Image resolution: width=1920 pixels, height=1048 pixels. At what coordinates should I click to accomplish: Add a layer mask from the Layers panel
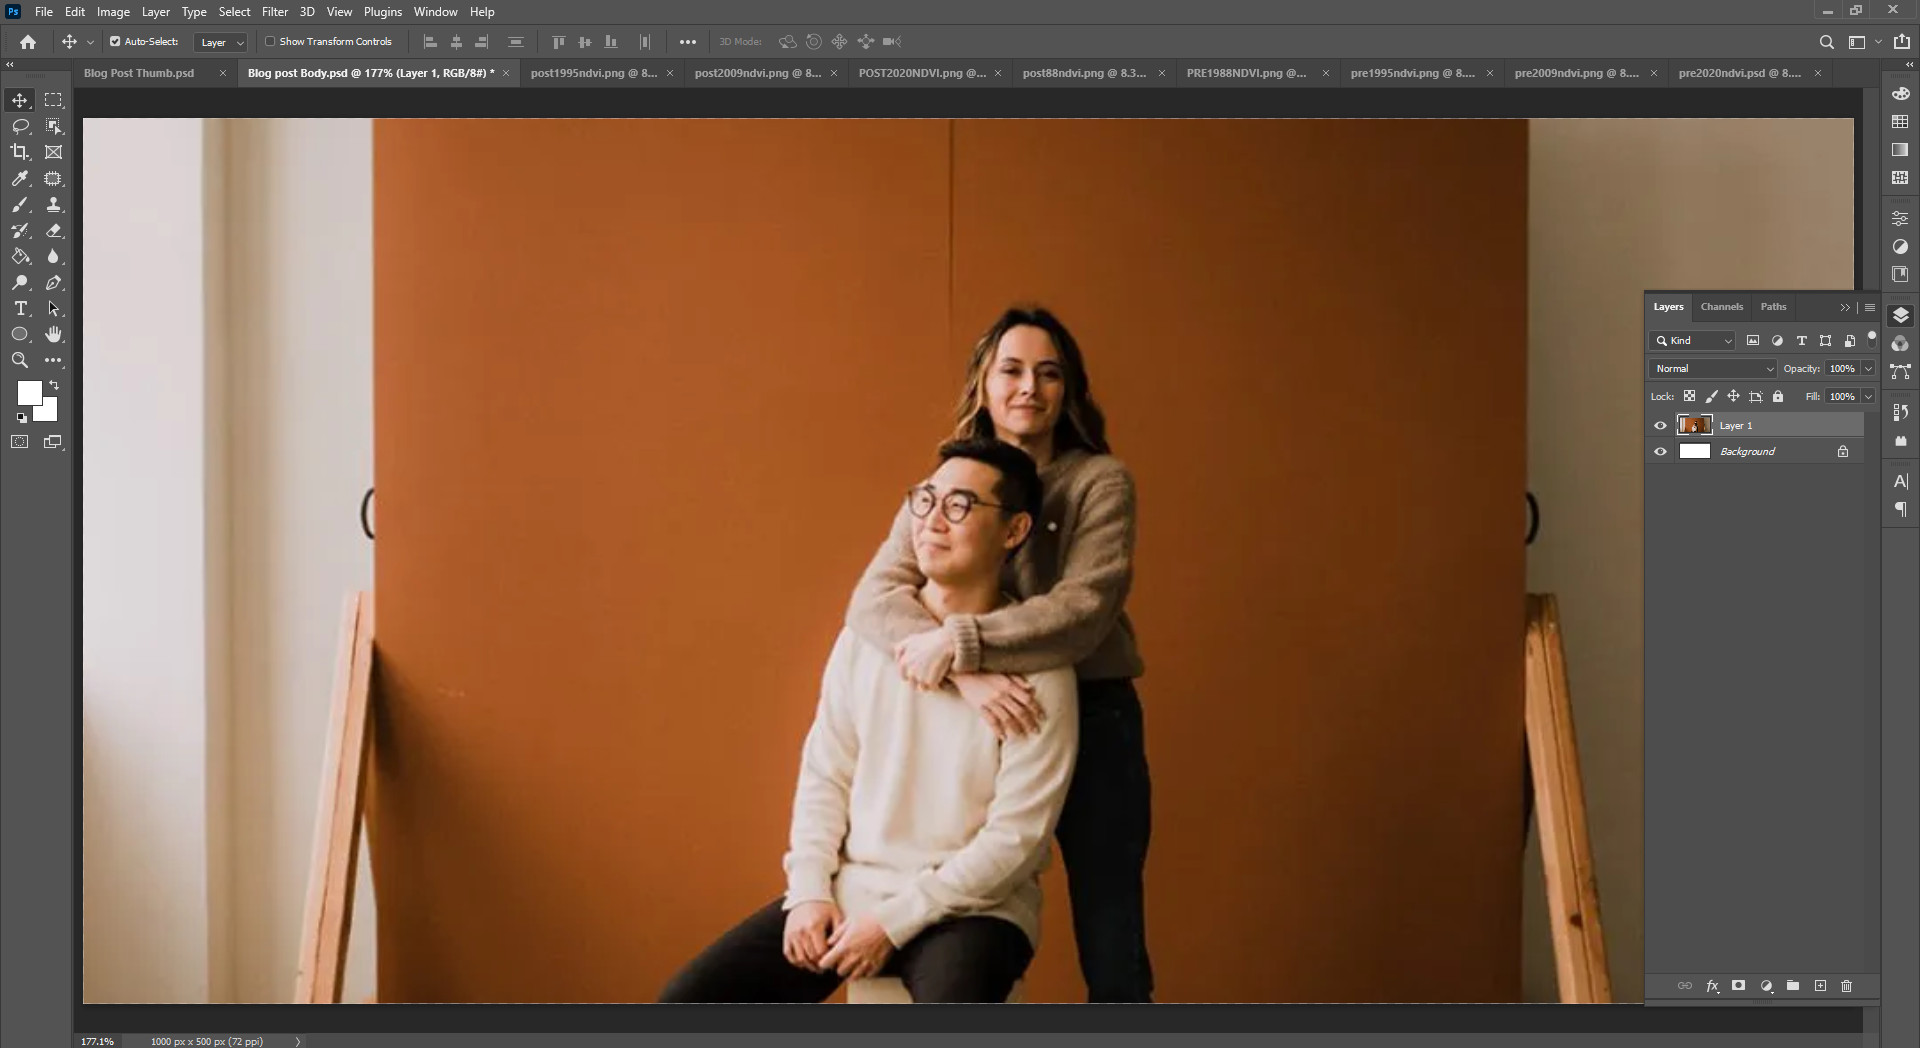click(1739, 986)
